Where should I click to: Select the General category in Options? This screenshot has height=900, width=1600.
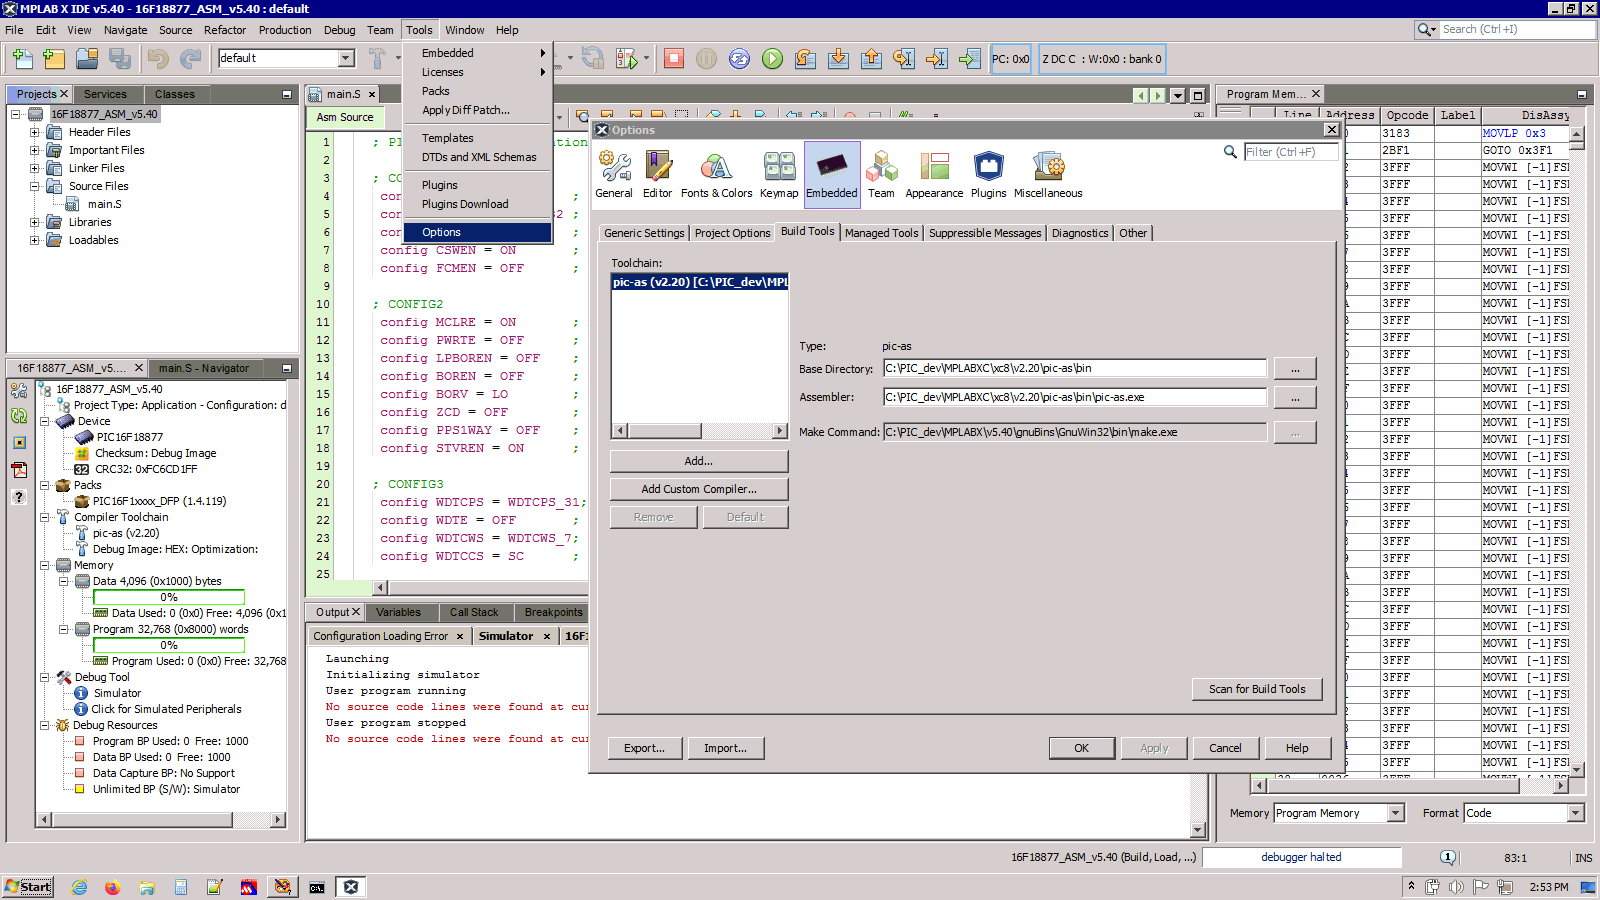(x=614, y=175)
